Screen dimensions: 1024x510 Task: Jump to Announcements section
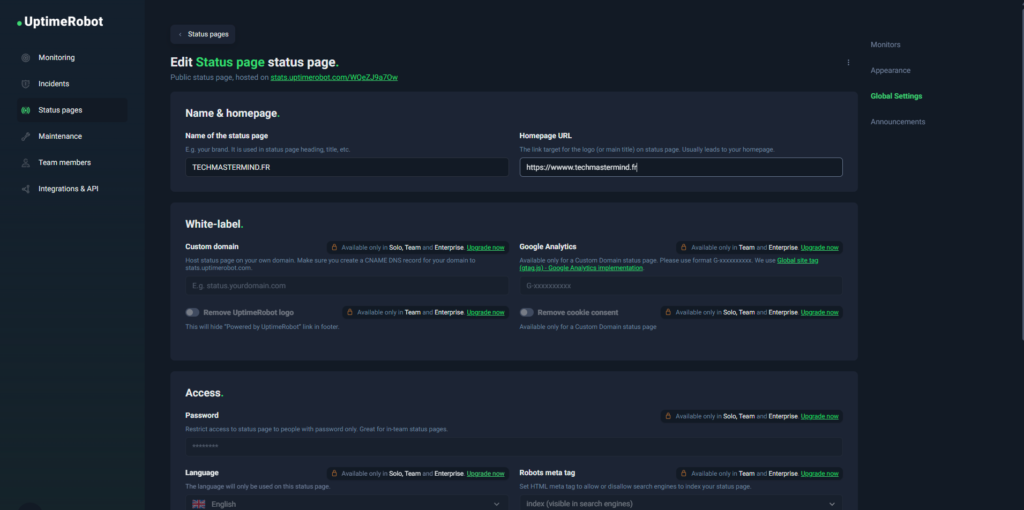(898, 122)
